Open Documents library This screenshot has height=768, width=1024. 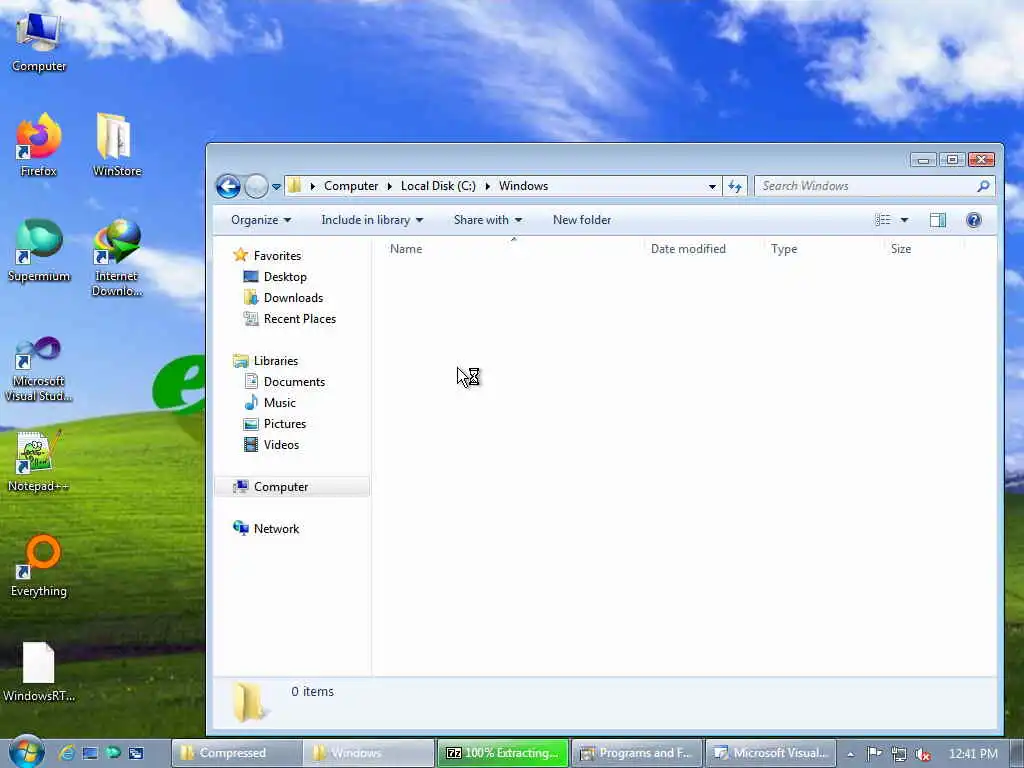tap(284, 381)
